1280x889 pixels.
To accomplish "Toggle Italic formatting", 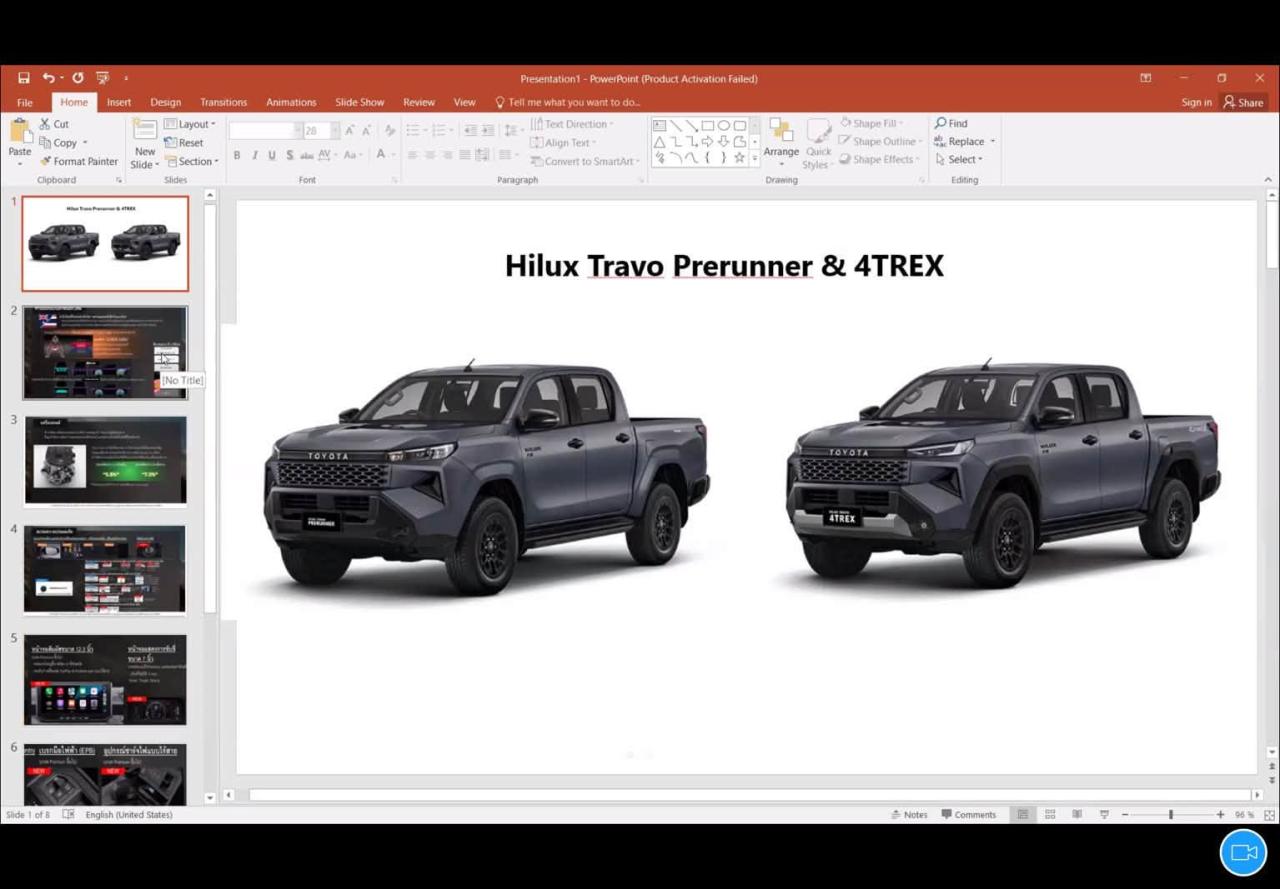I will 255,155.
